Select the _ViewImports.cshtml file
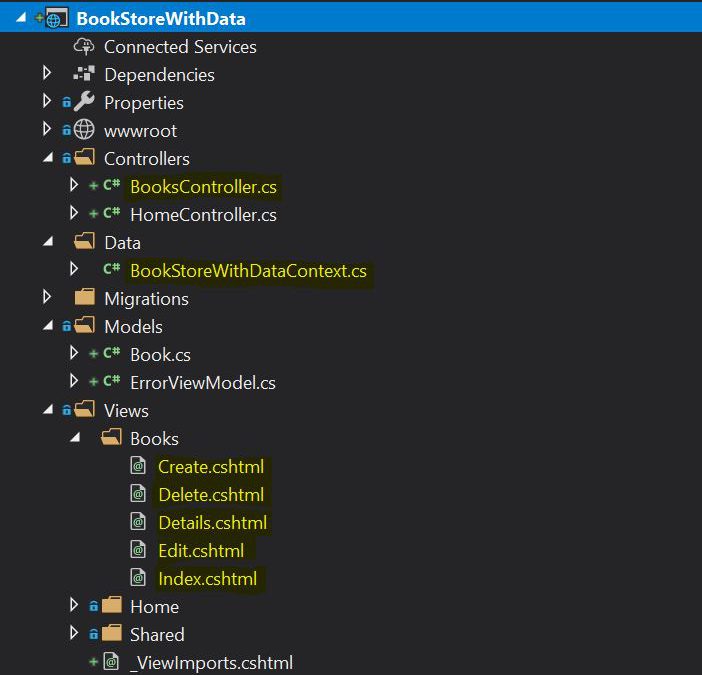 tap(211, 662)
